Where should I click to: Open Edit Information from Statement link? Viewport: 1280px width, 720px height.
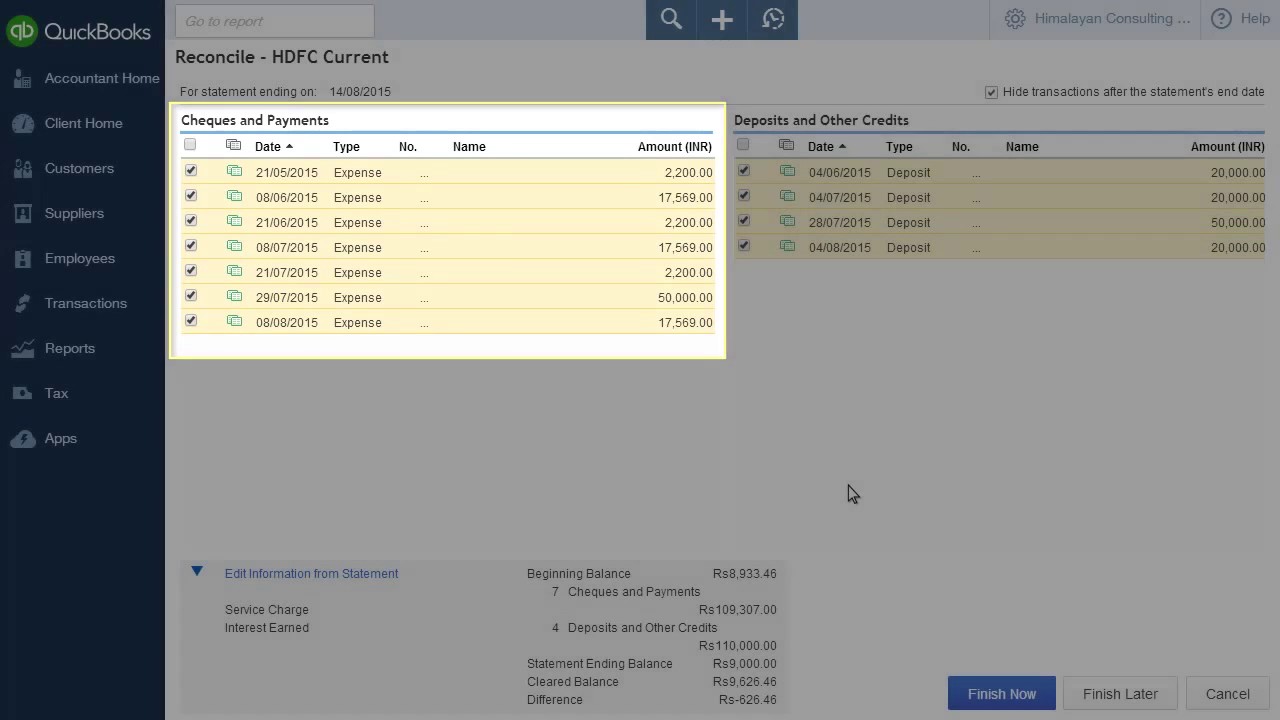click(312, 574)
